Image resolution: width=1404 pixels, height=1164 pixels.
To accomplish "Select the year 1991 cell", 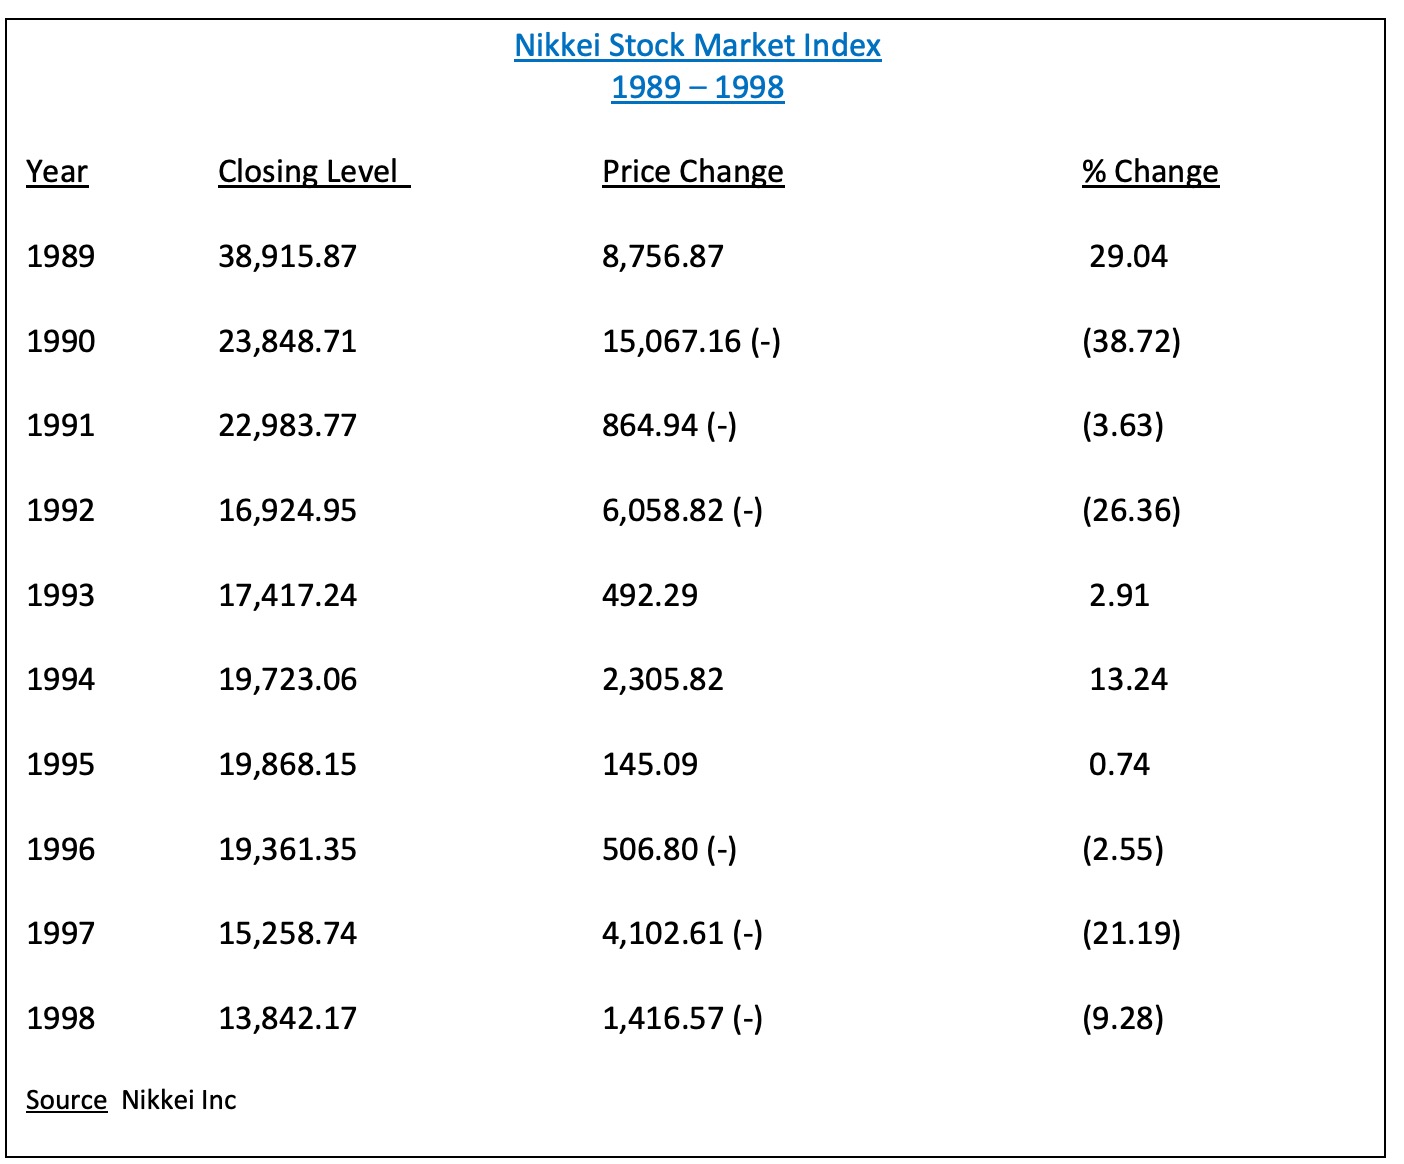I will coord(61,426).
